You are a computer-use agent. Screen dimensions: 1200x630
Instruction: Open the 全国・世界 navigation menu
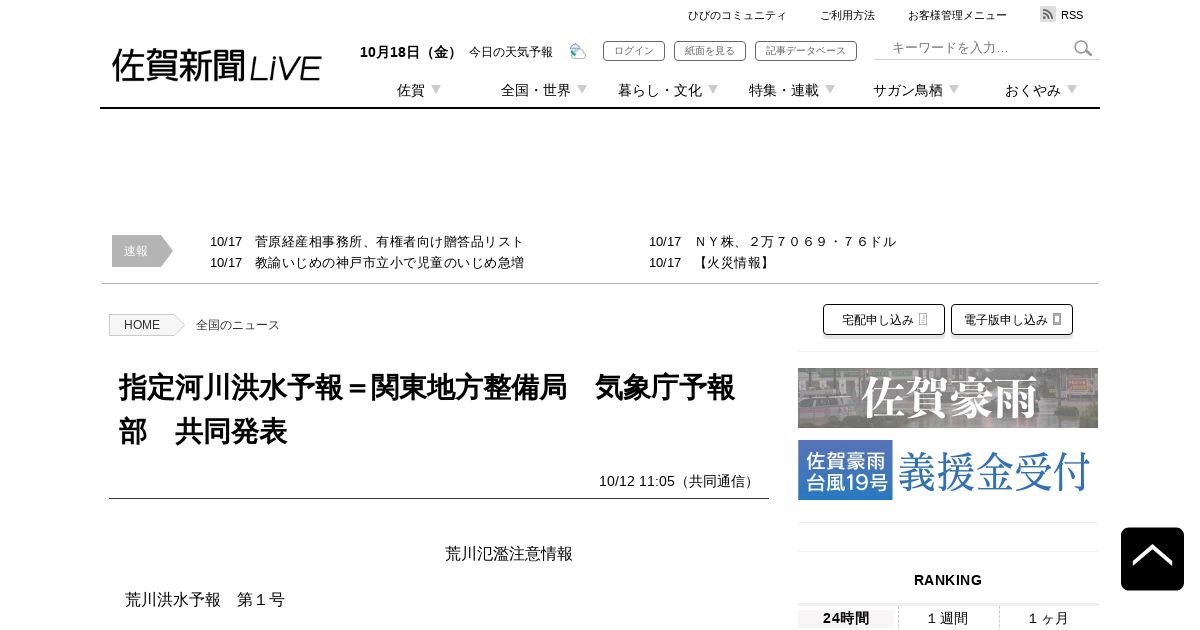point(536,90)
